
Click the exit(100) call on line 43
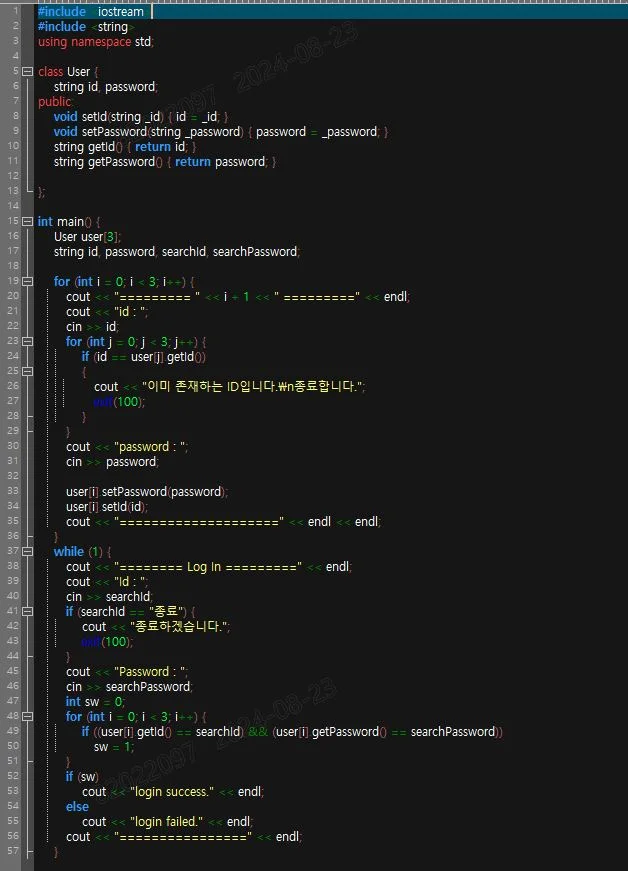(107, 642)
